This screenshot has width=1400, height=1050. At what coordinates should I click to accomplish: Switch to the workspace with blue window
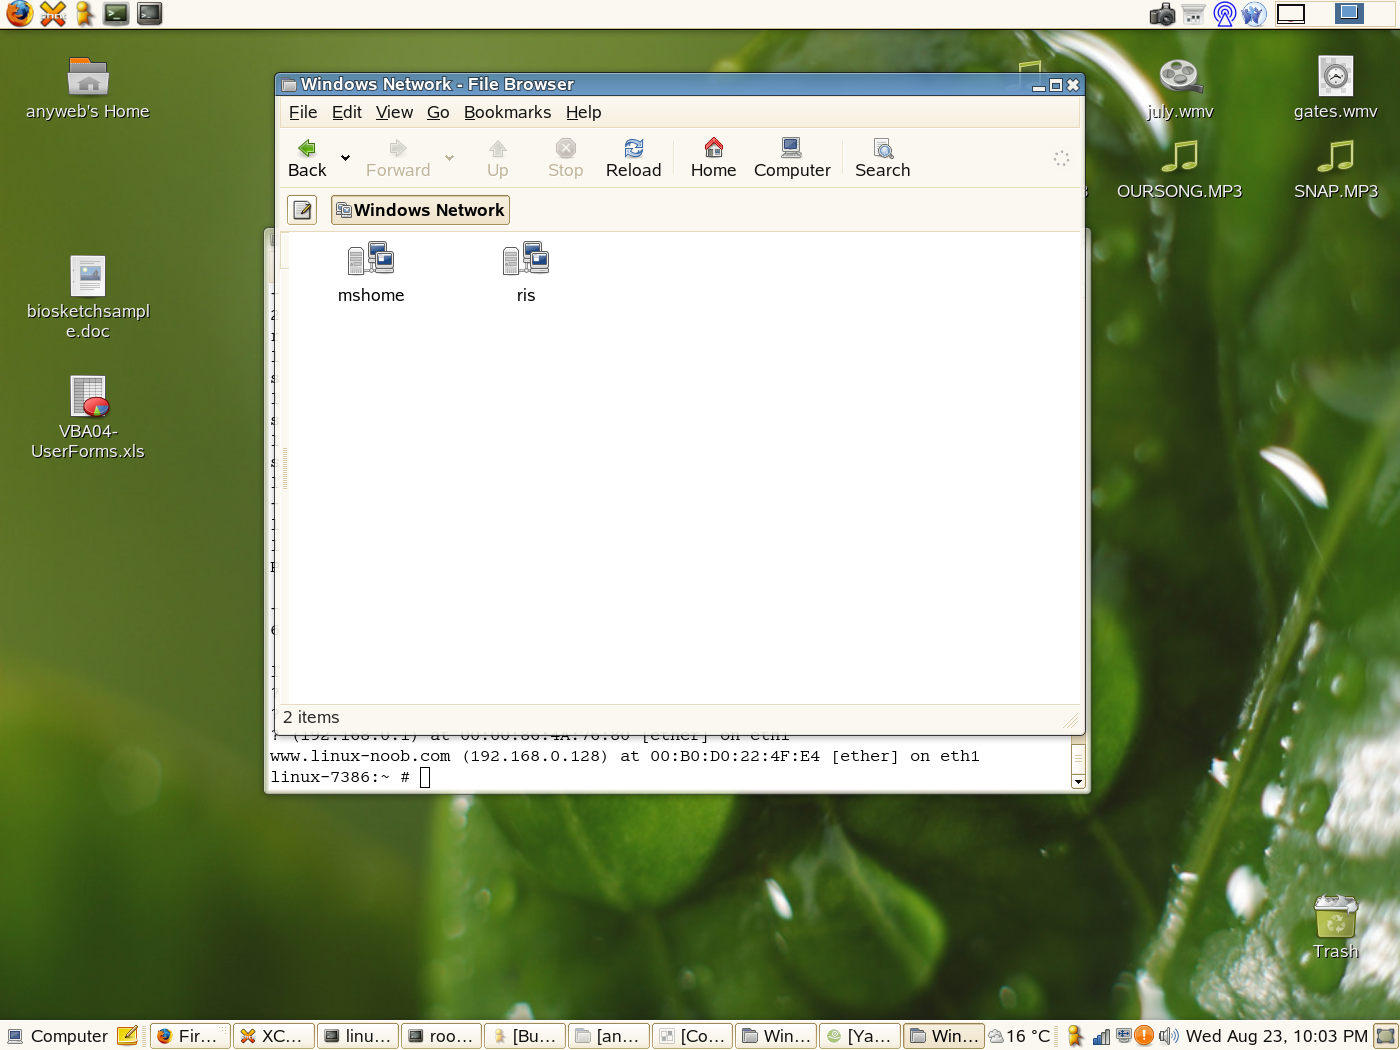pyautogui.click(x=1349, y=14)
